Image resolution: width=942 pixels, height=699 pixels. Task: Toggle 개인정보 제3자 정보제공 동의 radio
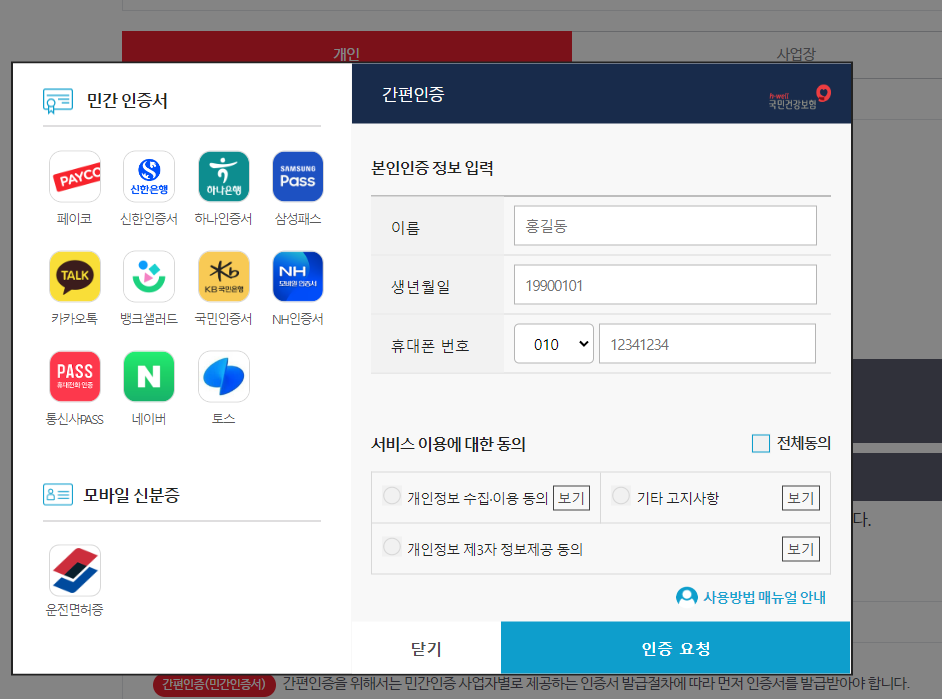click(392, 547)
